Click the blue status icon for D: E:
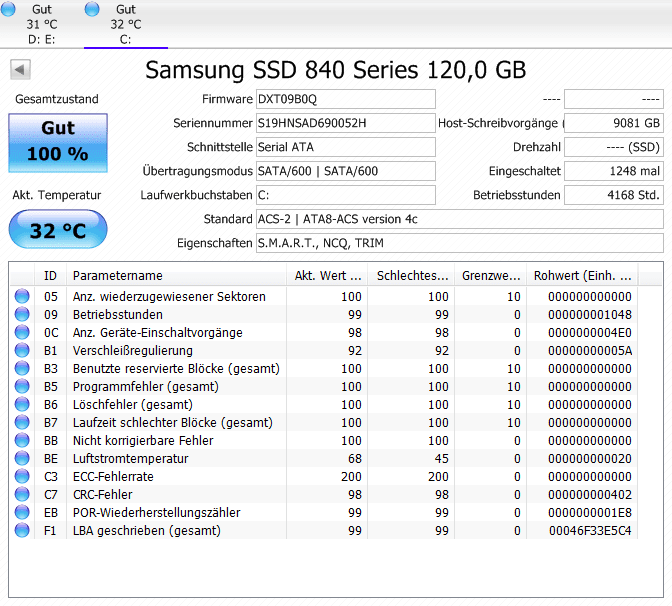 pyautogui.click(x=8, y=9)
